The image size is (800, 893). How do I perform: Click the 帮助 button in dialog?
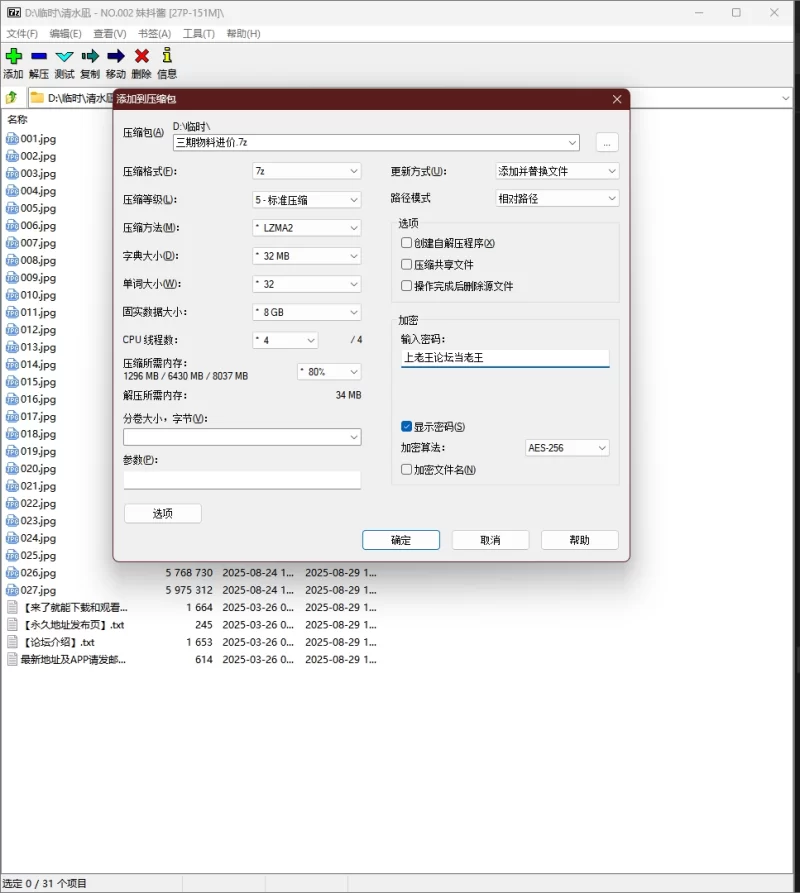click(x=580, y=540)
